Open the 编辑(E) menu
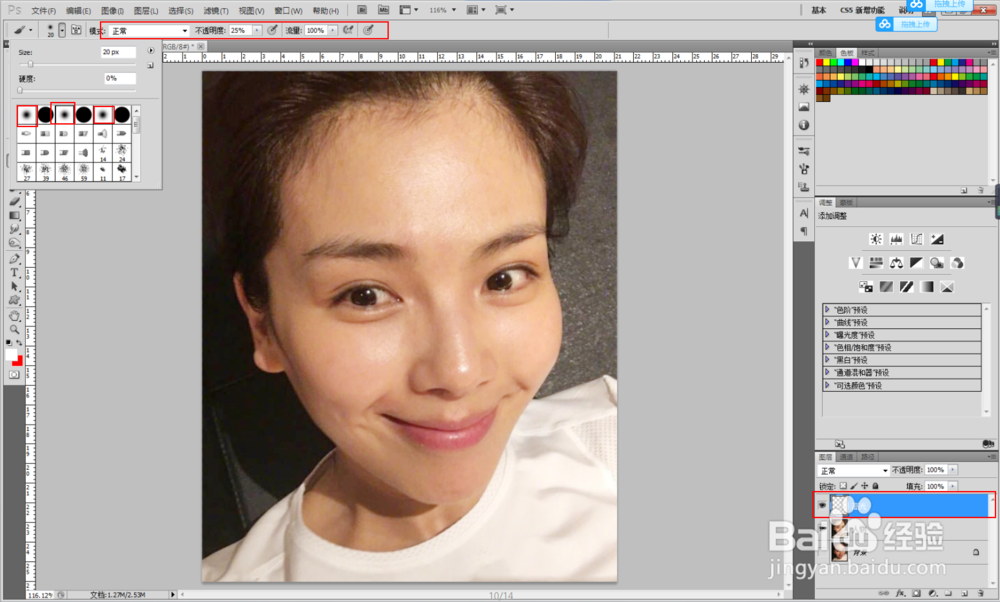 click(78, 11)
